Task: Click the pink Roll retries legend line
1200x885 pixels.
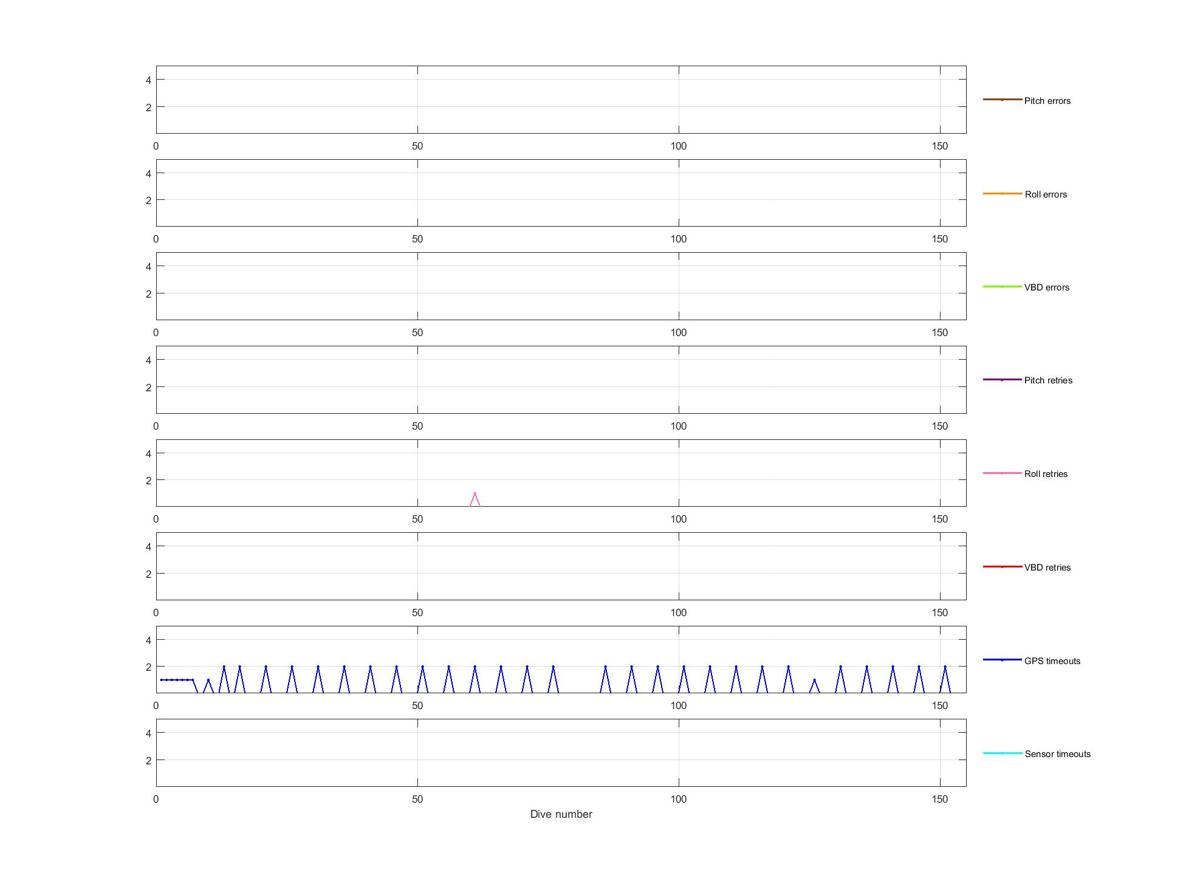Action: point(1002,473)
